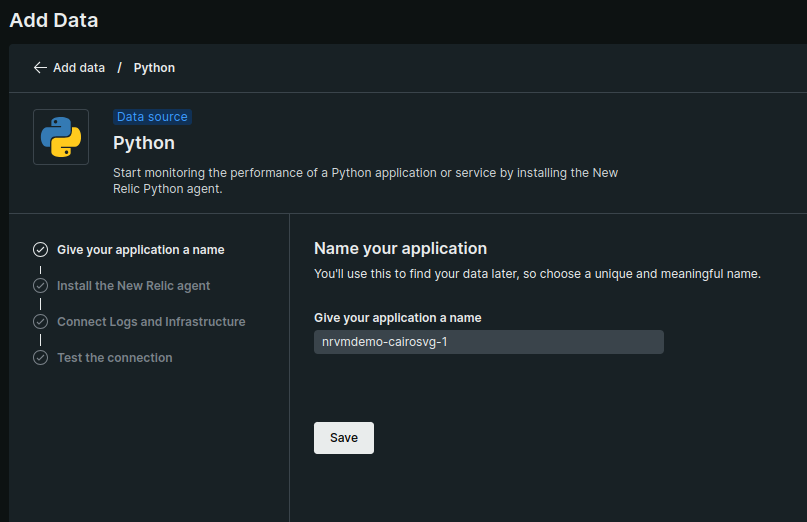
Task: Open the Add data breadcrumb link
Action: pyautogui.click(x=79, y=68)
